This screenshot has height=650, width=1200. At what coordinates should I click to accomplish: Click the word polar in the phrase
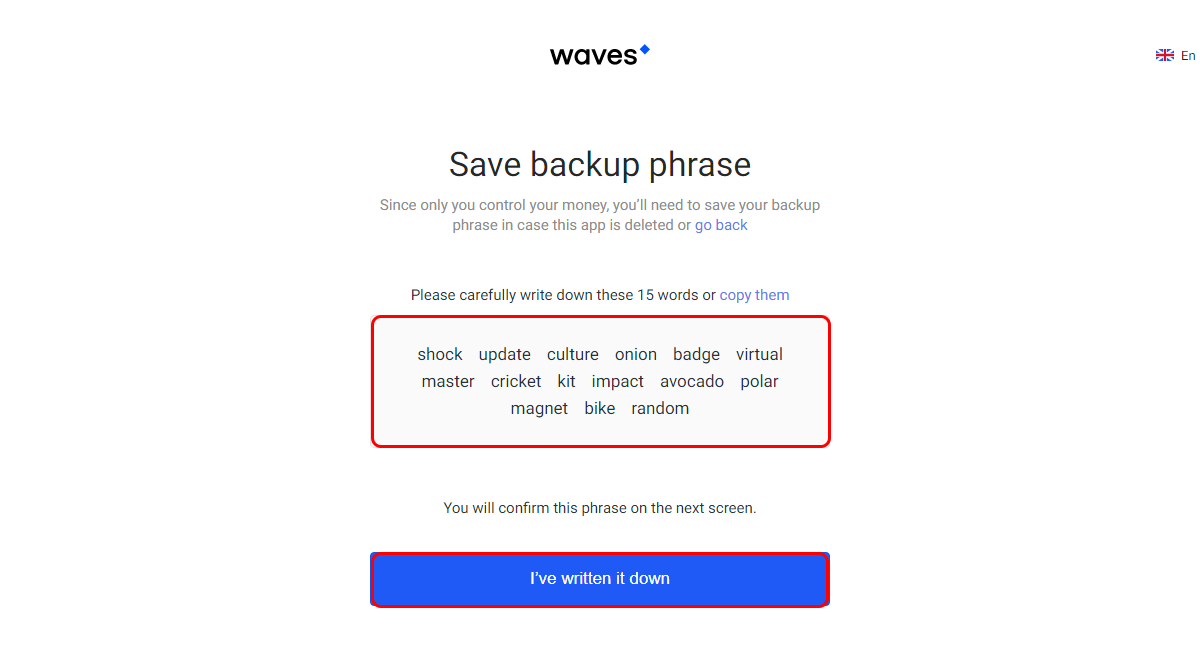tap(759, 382)
